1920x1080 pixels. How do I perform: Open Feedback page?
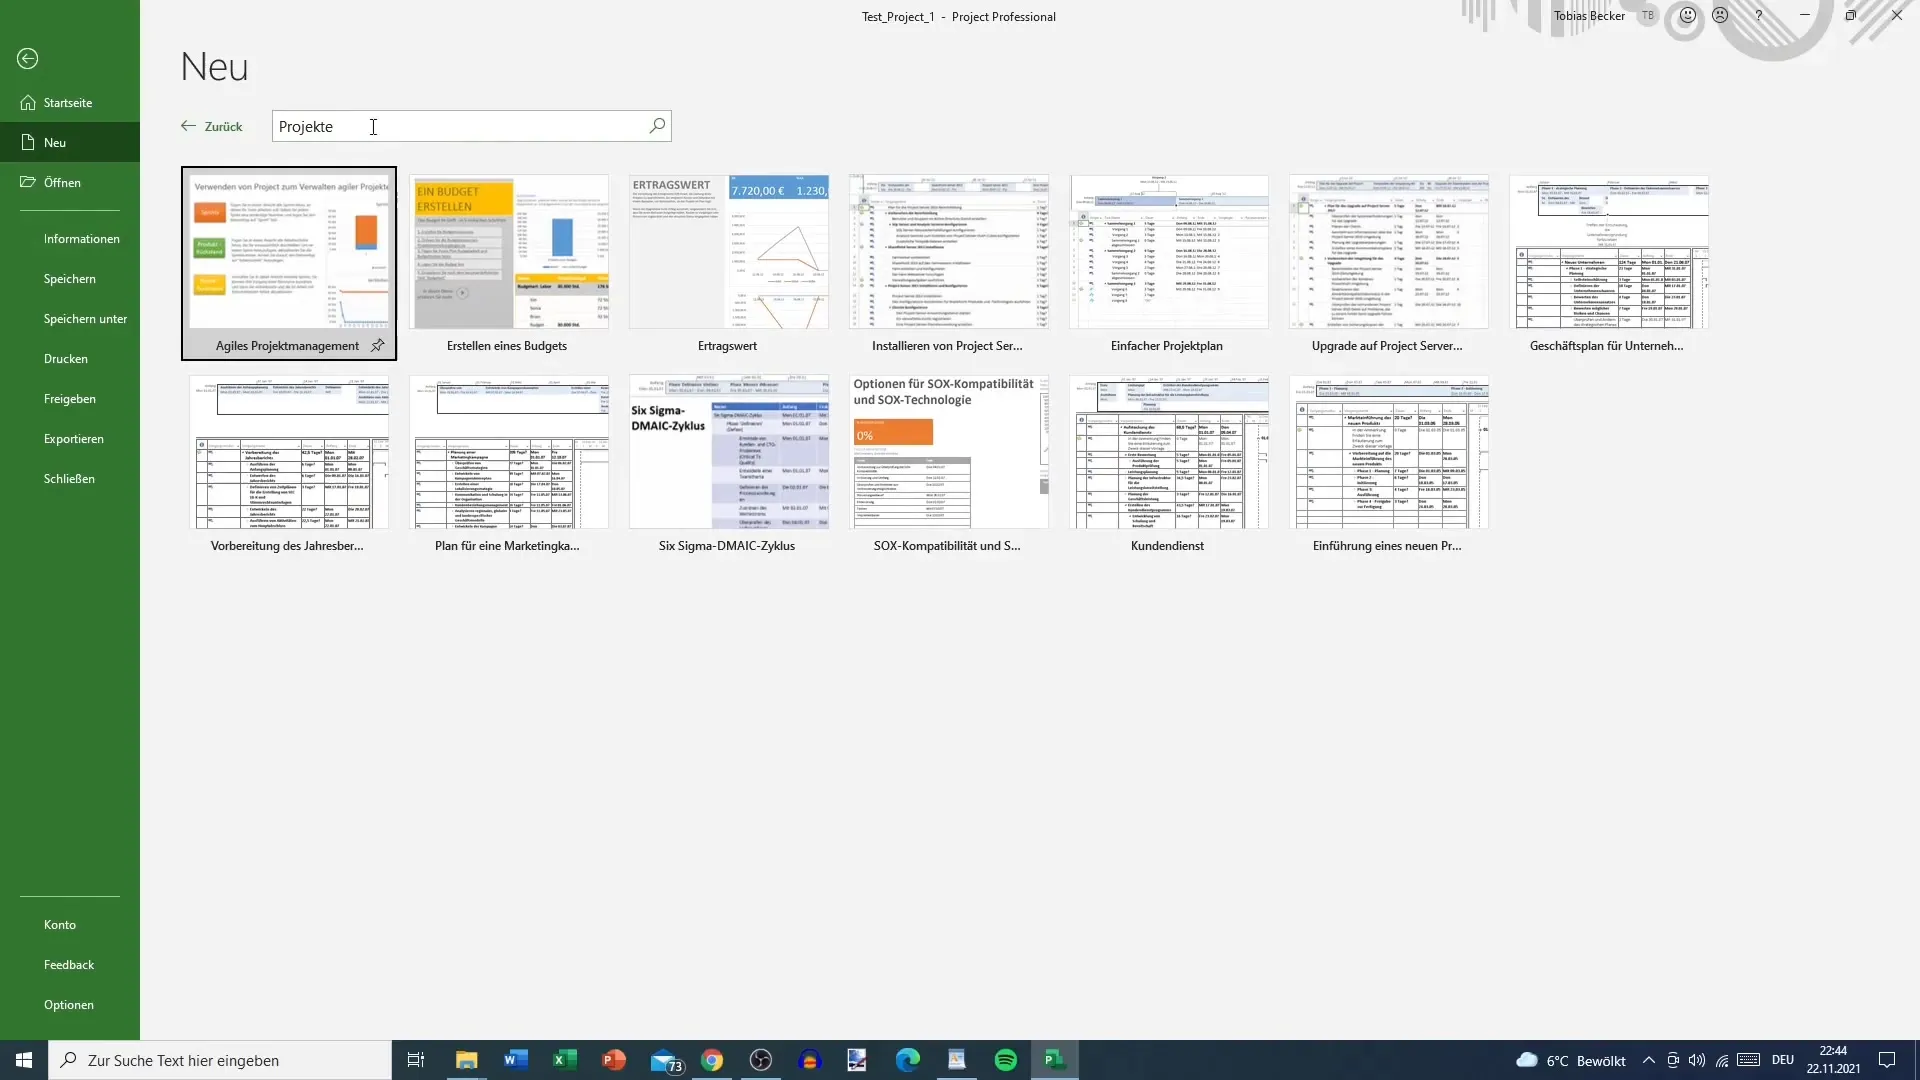pos(70,964)
